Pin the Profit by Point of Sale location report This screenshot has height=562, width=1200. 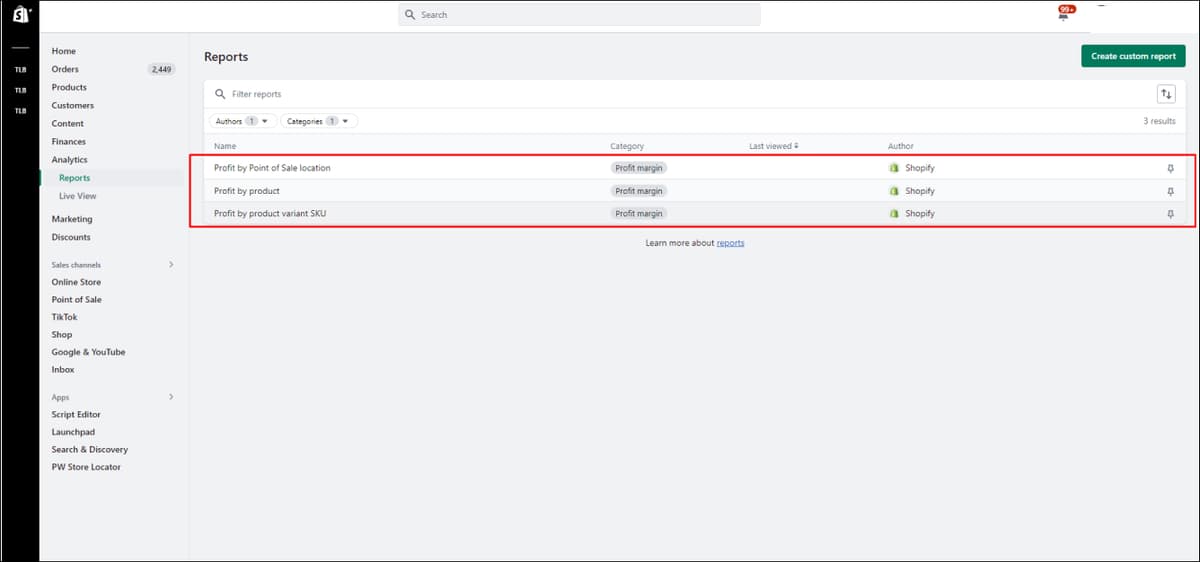click(1170, 168)
